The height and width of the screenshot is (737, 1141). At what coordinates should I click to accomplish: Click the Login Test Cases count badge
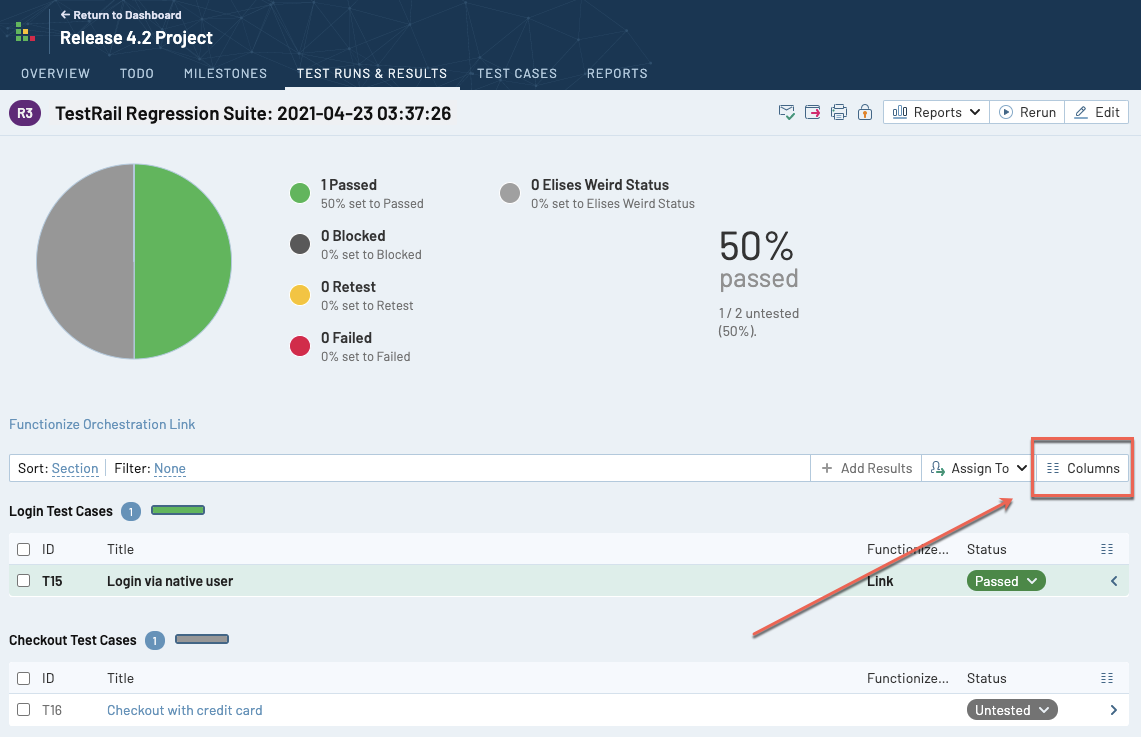131,511
